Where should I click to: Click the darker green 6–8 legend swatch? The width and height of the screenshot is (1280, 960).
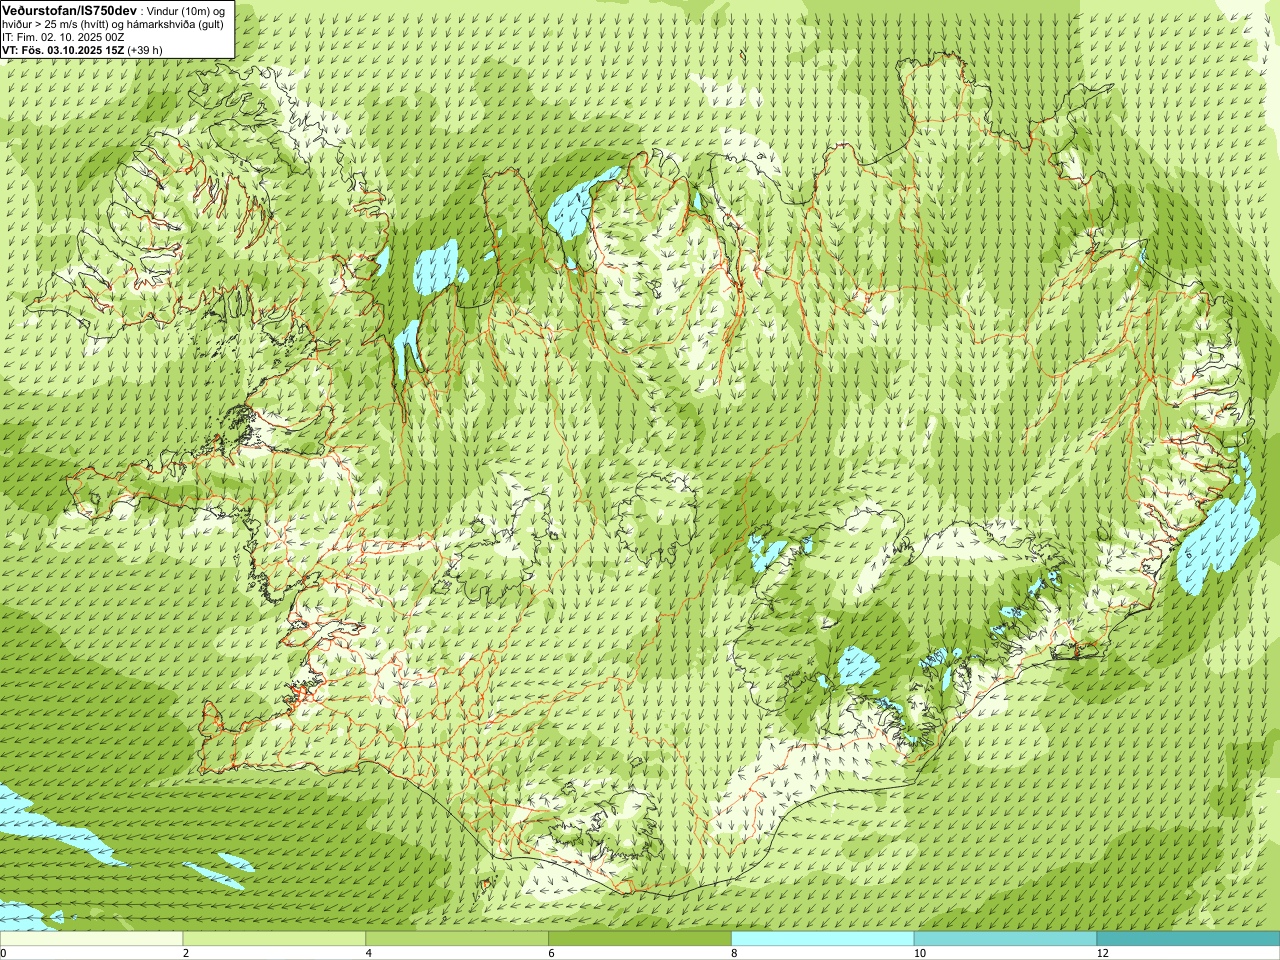pos(640,939)
